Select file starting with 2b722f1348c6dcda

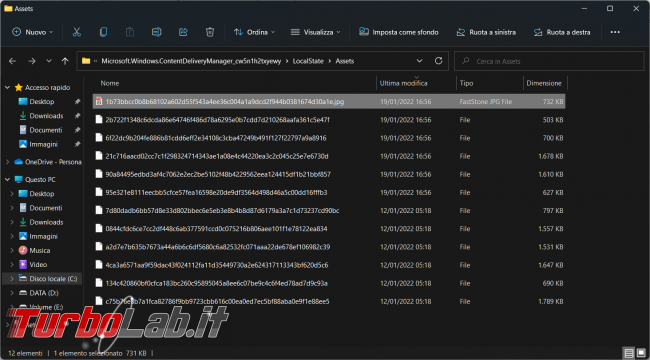pos(329,120)
